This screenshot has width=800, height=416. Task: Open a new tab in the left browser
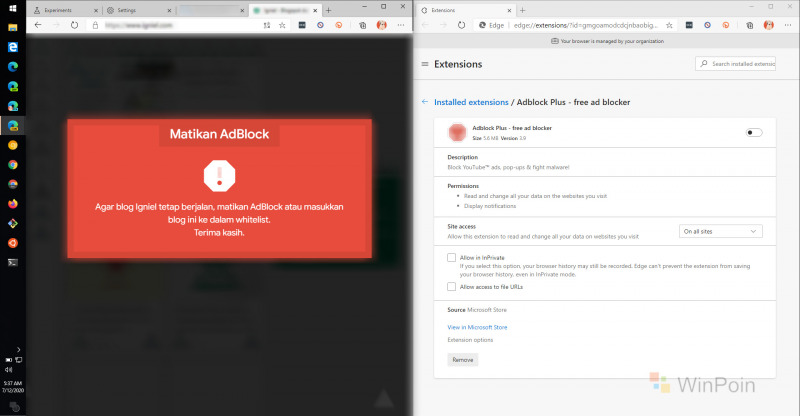point(329,10)
